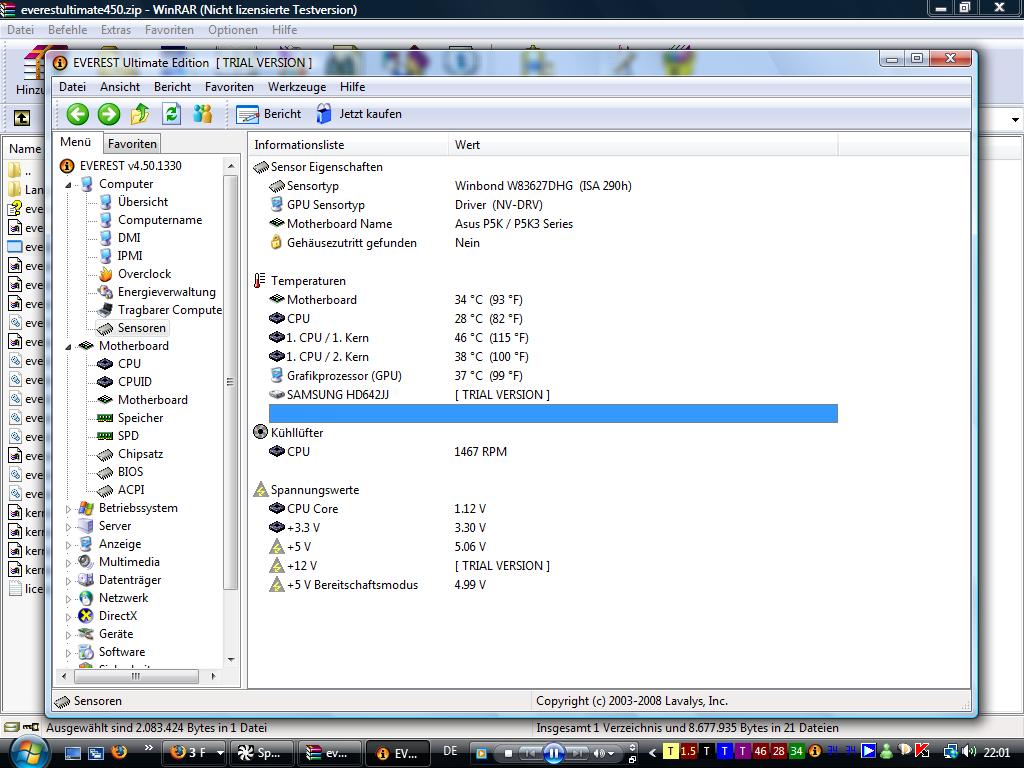Expand the Server node
The image size is (1024, 768).
tap(69, 527)
